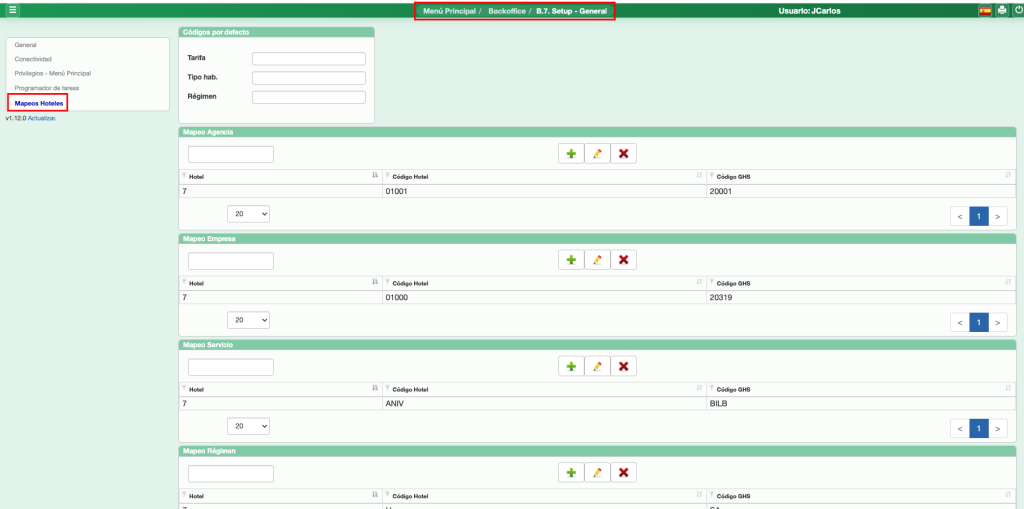Viewport: 1024px width, 509px height.
Task: Click the Actualizar version link
Action: pos(42,118)
